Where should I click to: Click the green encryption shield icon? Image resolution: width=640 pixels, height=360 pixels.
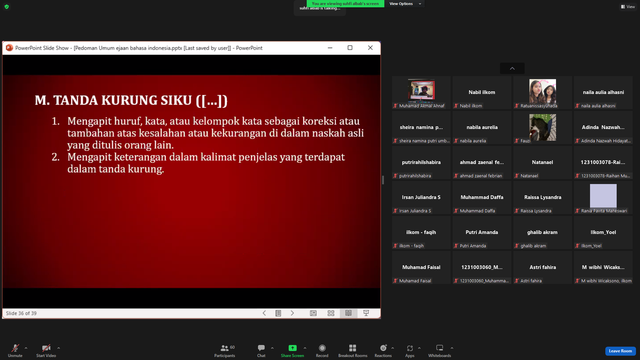7,7
